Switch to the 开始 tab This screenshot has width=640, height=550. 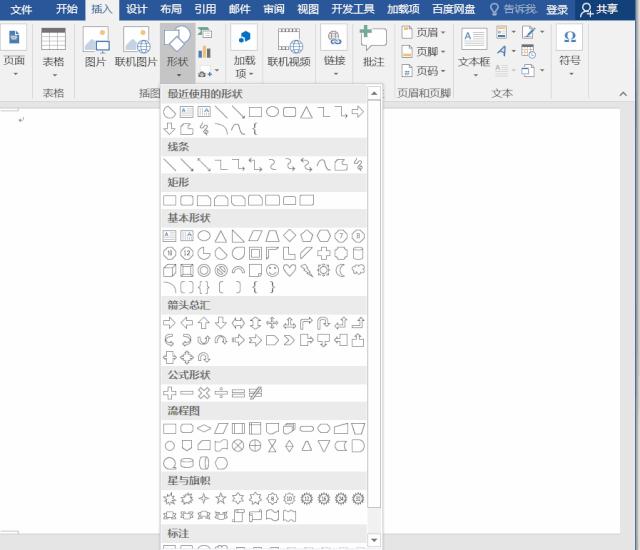pyautogui.click(x=67, y=9)
